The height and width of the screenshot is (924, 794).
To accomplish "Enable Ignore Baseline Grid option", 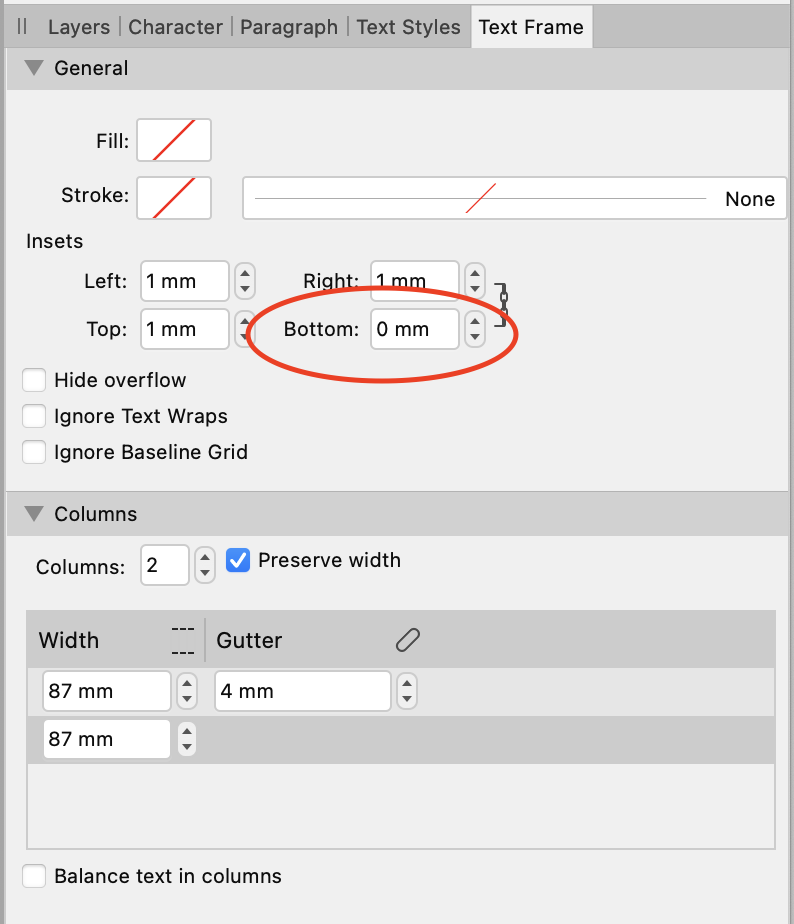I will point(35,452).
